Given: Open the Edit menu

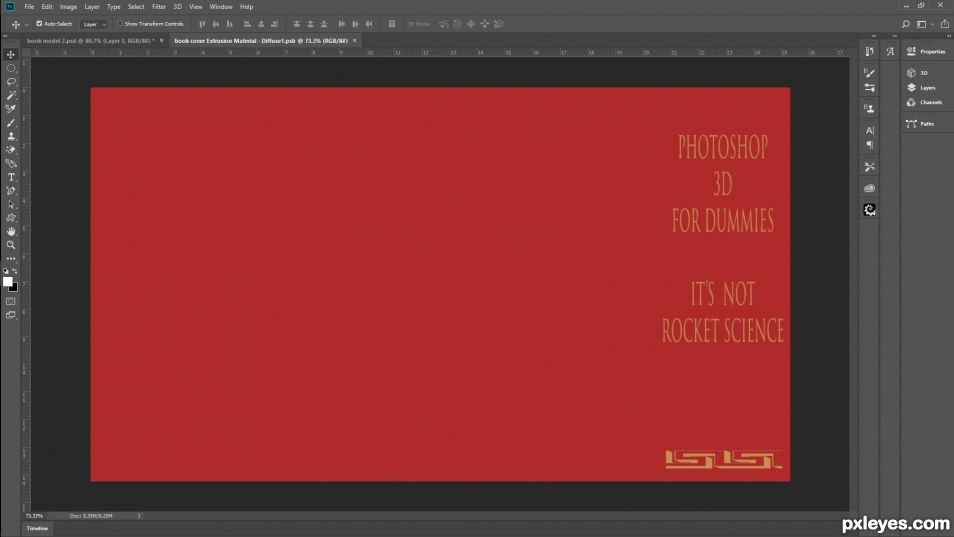Looking at the screenshot, I should click(x=47, y=7).
